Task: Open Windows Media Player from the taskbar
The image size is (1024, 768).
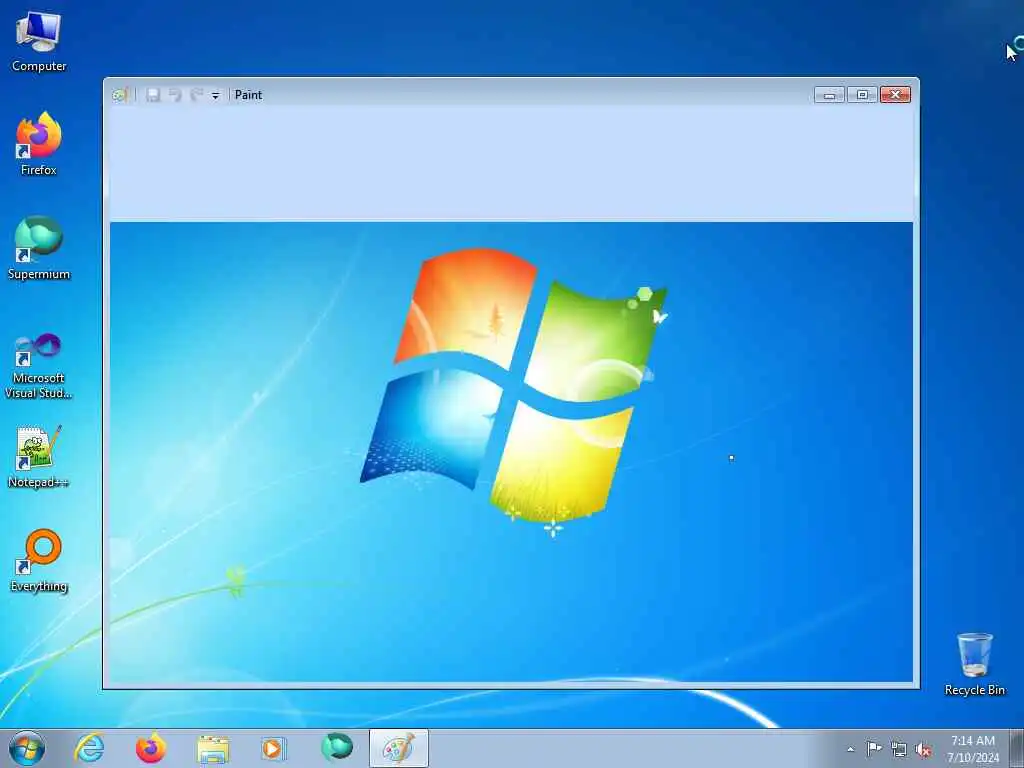Action: (274, 748)
